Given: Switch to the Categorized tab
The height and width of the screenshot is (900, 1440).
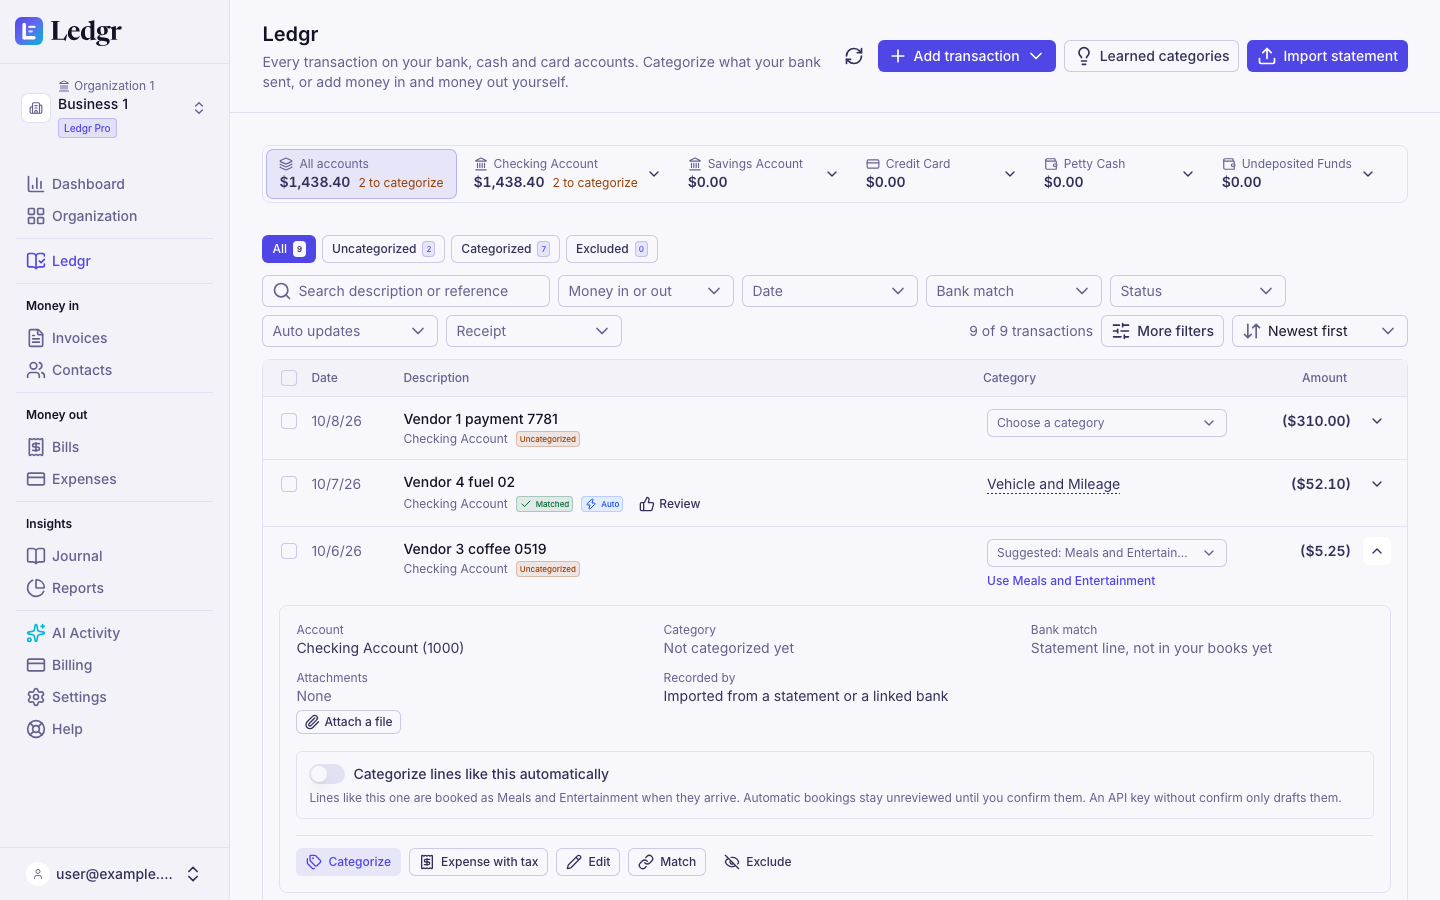Looking at the screenshot, I should click(505, 249).
